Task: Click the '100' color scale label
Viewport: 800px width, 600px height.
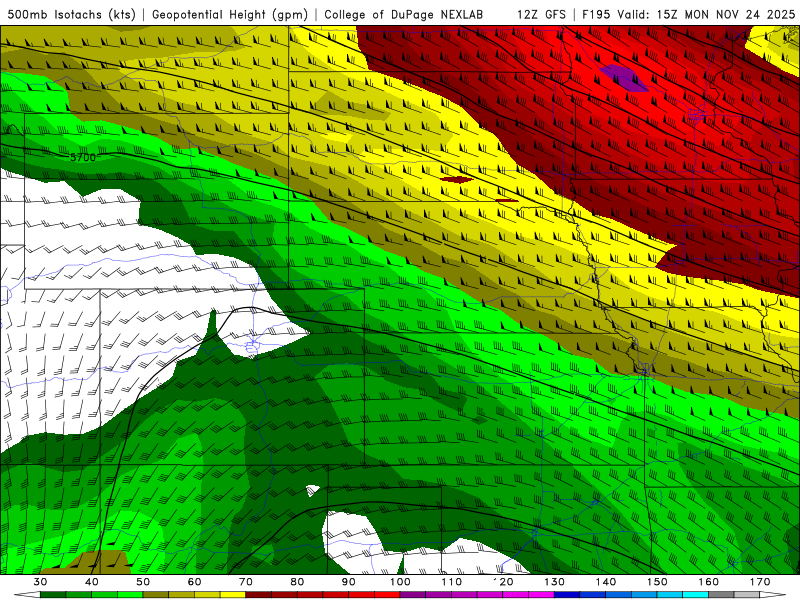Action: click(x=400, y=582)
